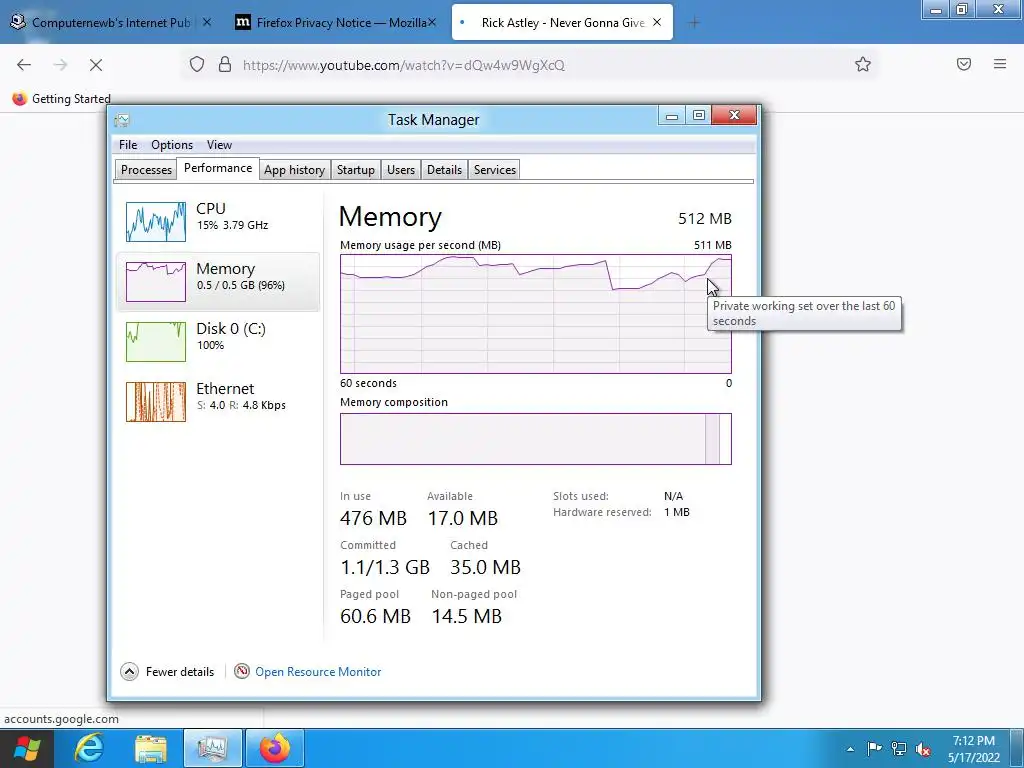Switch to the Services tab
1024x768 pixels.
[x=495, y=170]
